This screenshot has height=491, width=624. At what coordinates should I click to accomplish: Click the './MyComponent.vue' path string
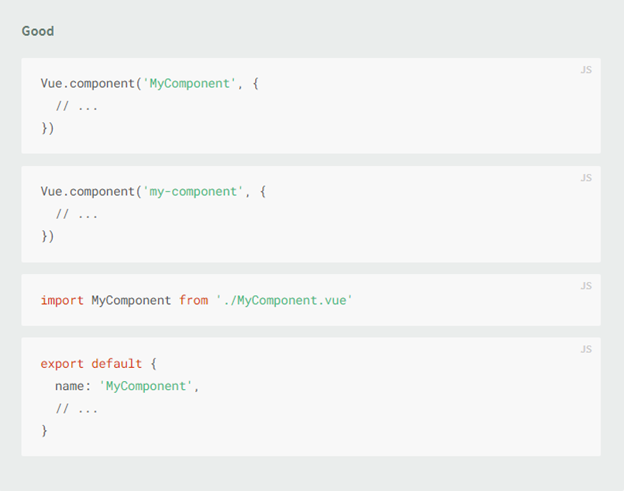[284, 300]
